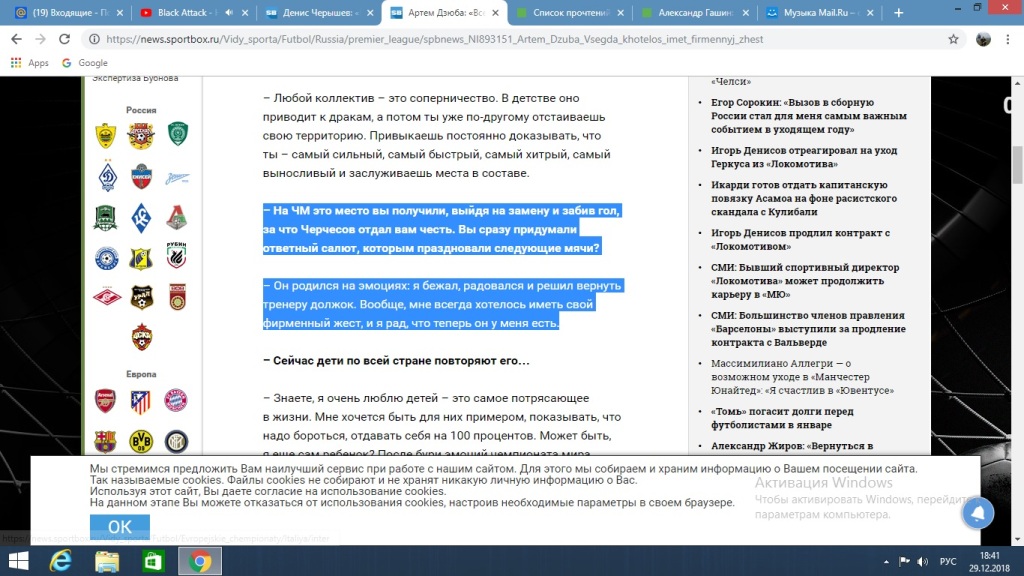Open the Ural club logo
The width and height of the screenshot is (1024, 576).
click(142, 297)
